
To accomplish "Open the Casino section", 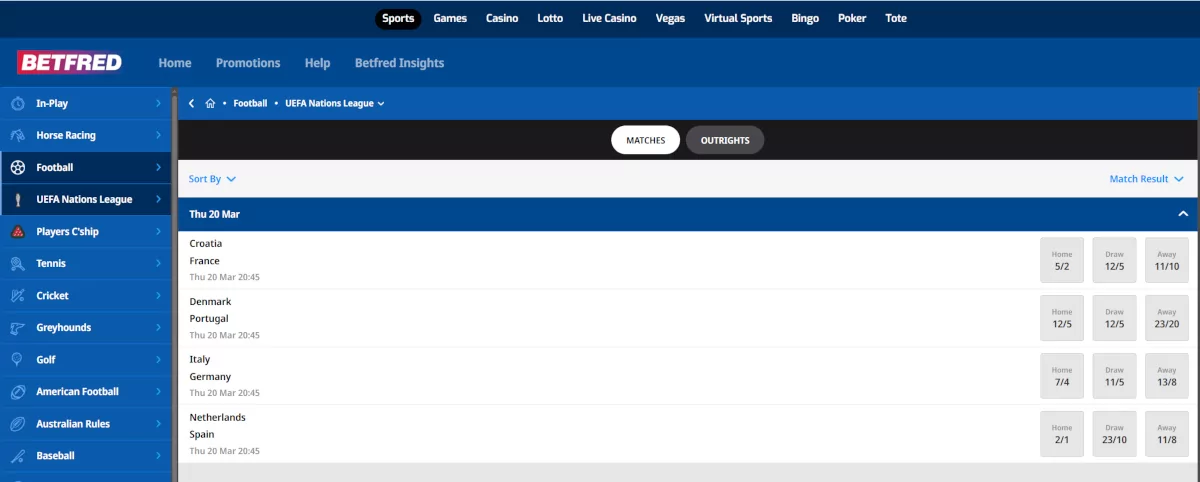I will (x=502, y=18).
